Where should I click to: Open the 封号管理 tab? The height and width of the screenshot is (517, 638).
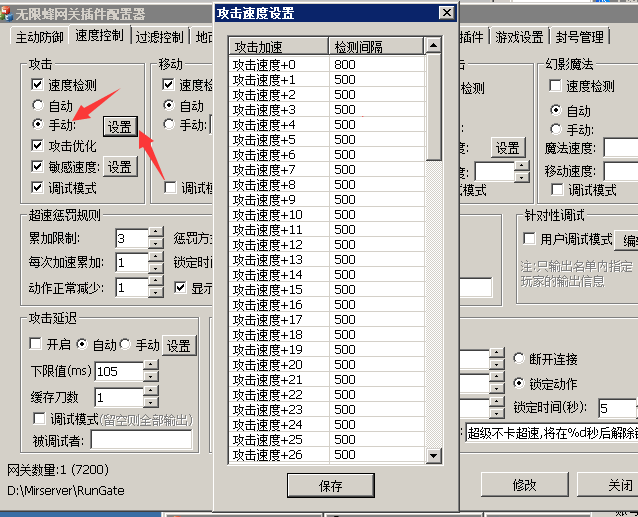pyautogui.click(x=579, y=37)
